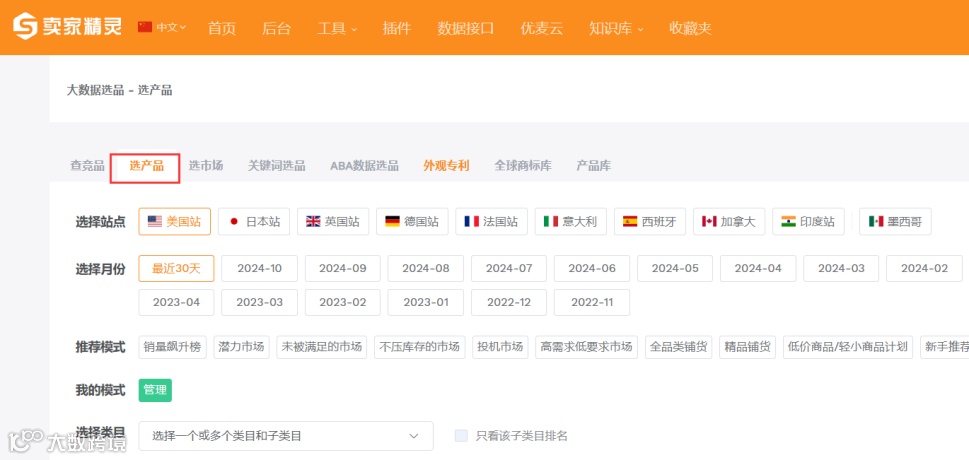The width and height of the screenshot is (969, 460).
Task: Choose month 2022-12
Action: tap(509, 302)
